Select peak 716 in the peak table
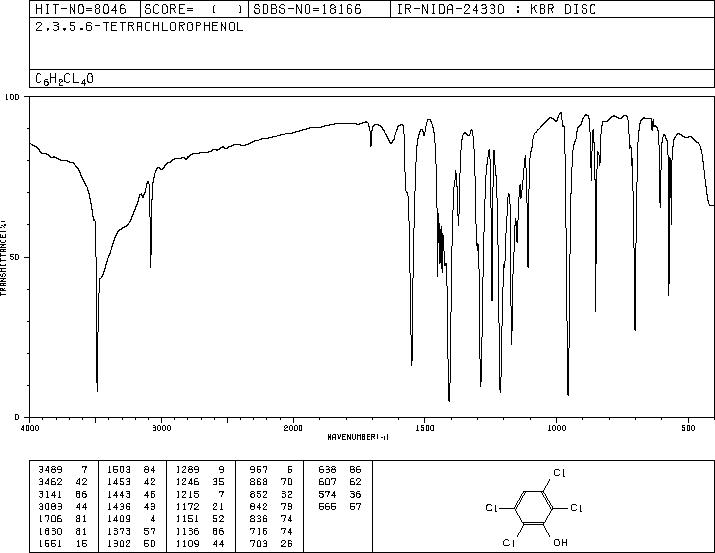Image resolution: width=715 pixels, height=553 pixels. click(259, 531)
